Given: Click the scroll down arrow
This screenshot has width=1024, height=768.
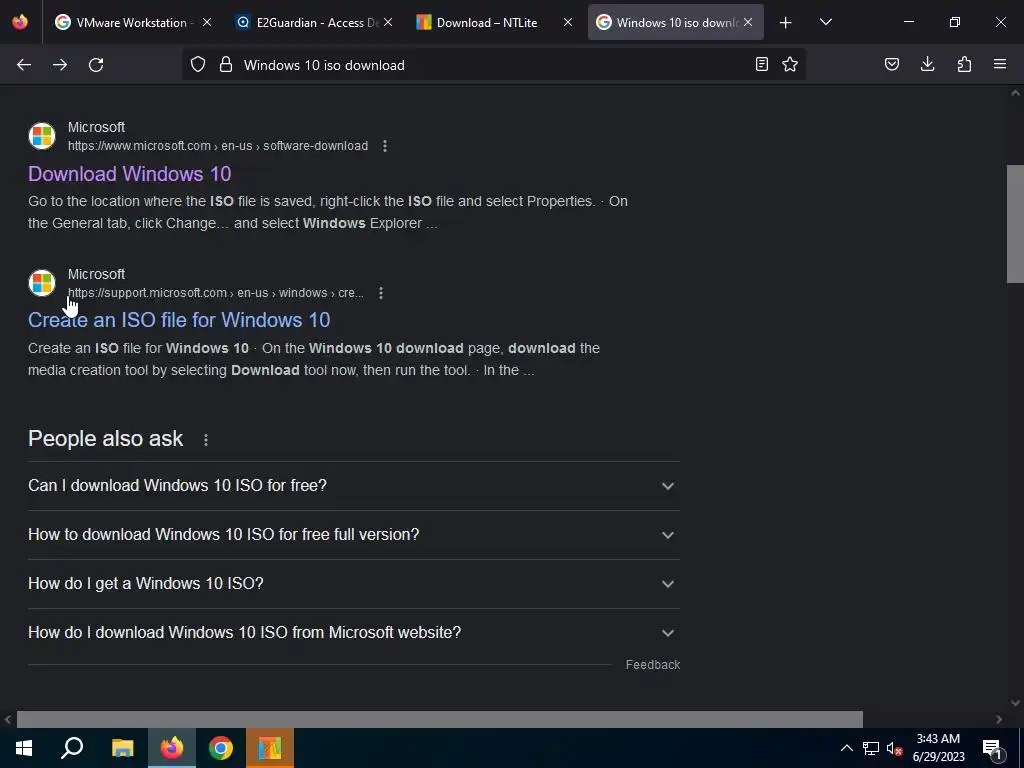Looking at the screenshot, I should (x=1015, y=703).
